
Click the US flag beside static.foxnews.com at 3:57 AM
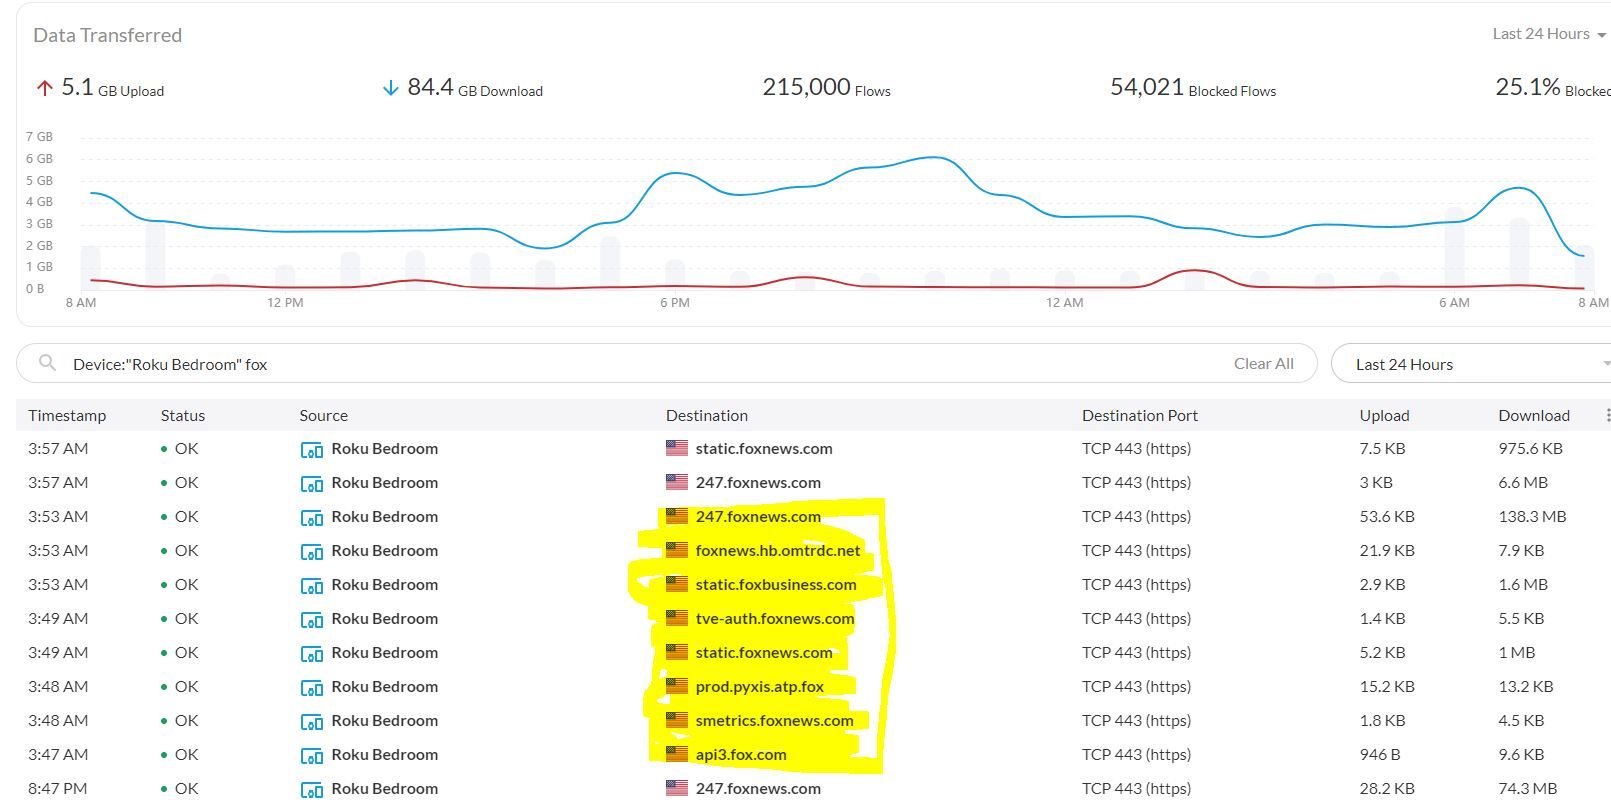click(677, 448)
